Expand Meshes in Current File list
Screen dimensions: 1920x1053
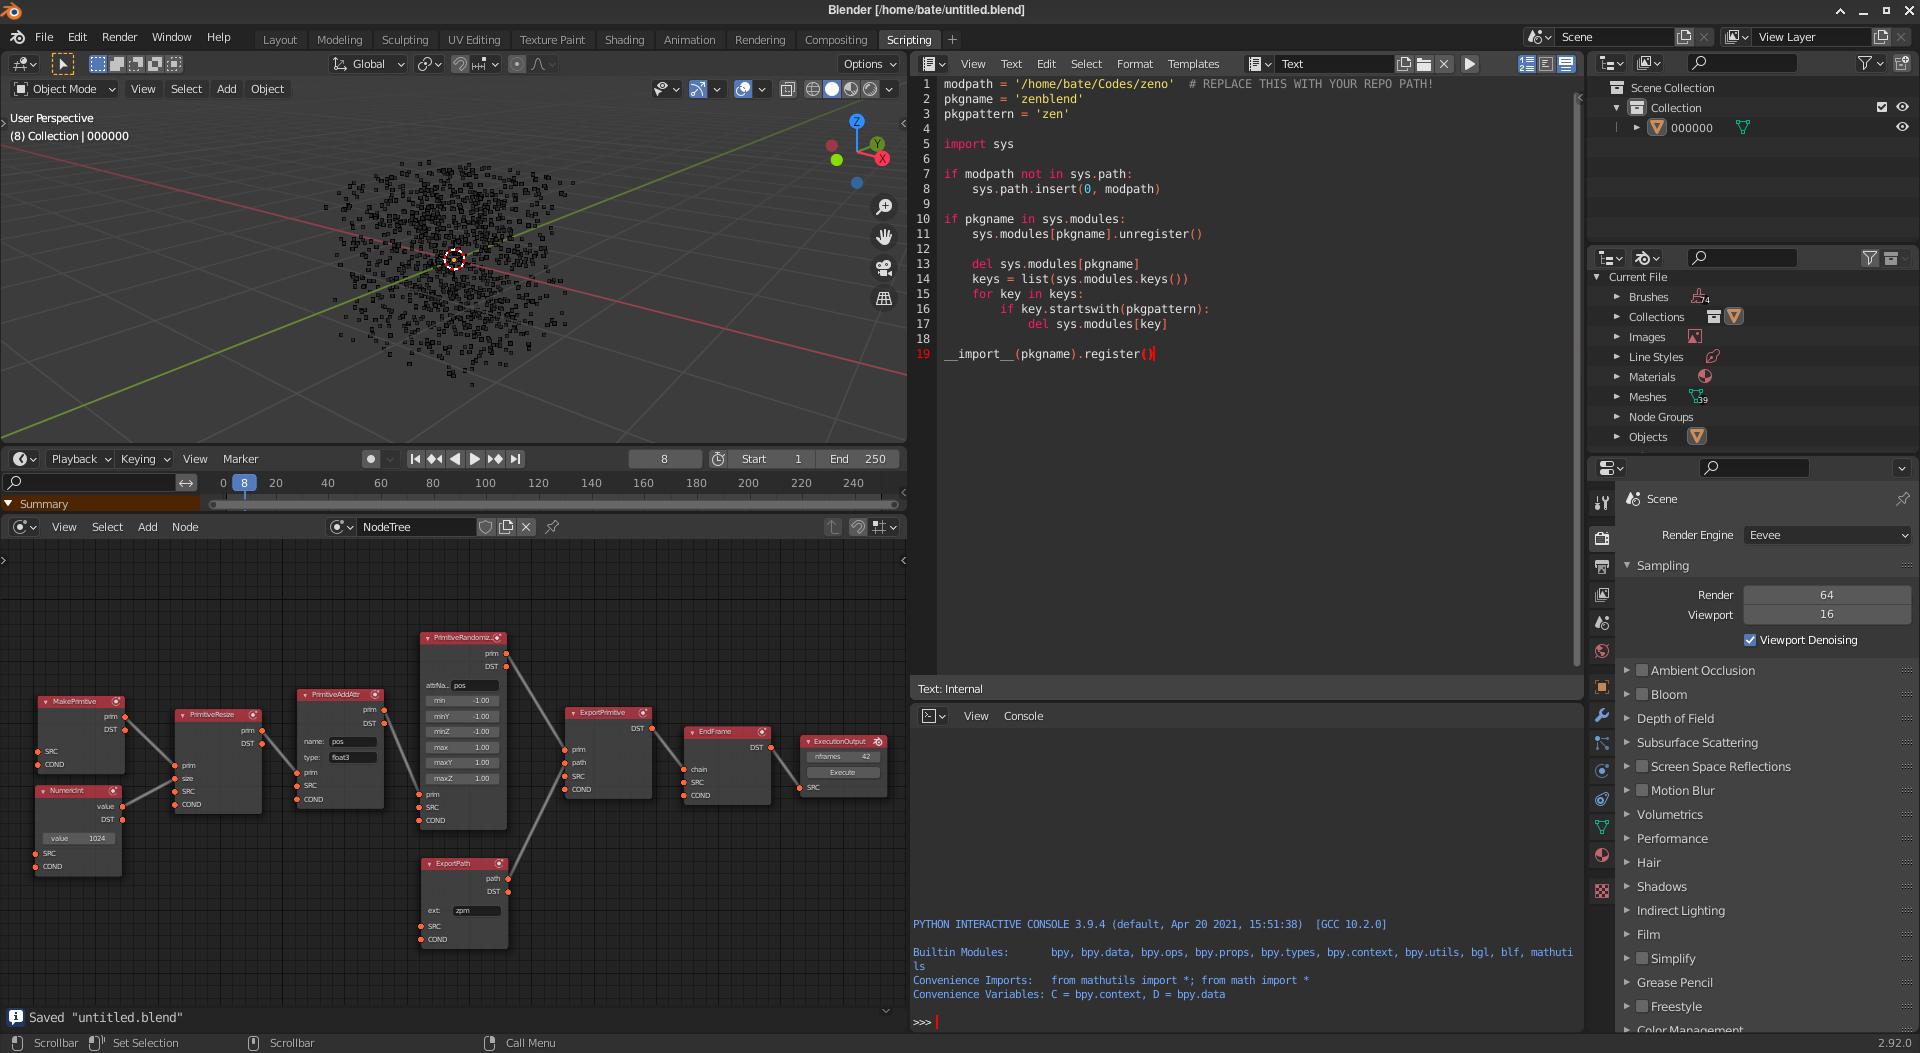point(1617,397)
